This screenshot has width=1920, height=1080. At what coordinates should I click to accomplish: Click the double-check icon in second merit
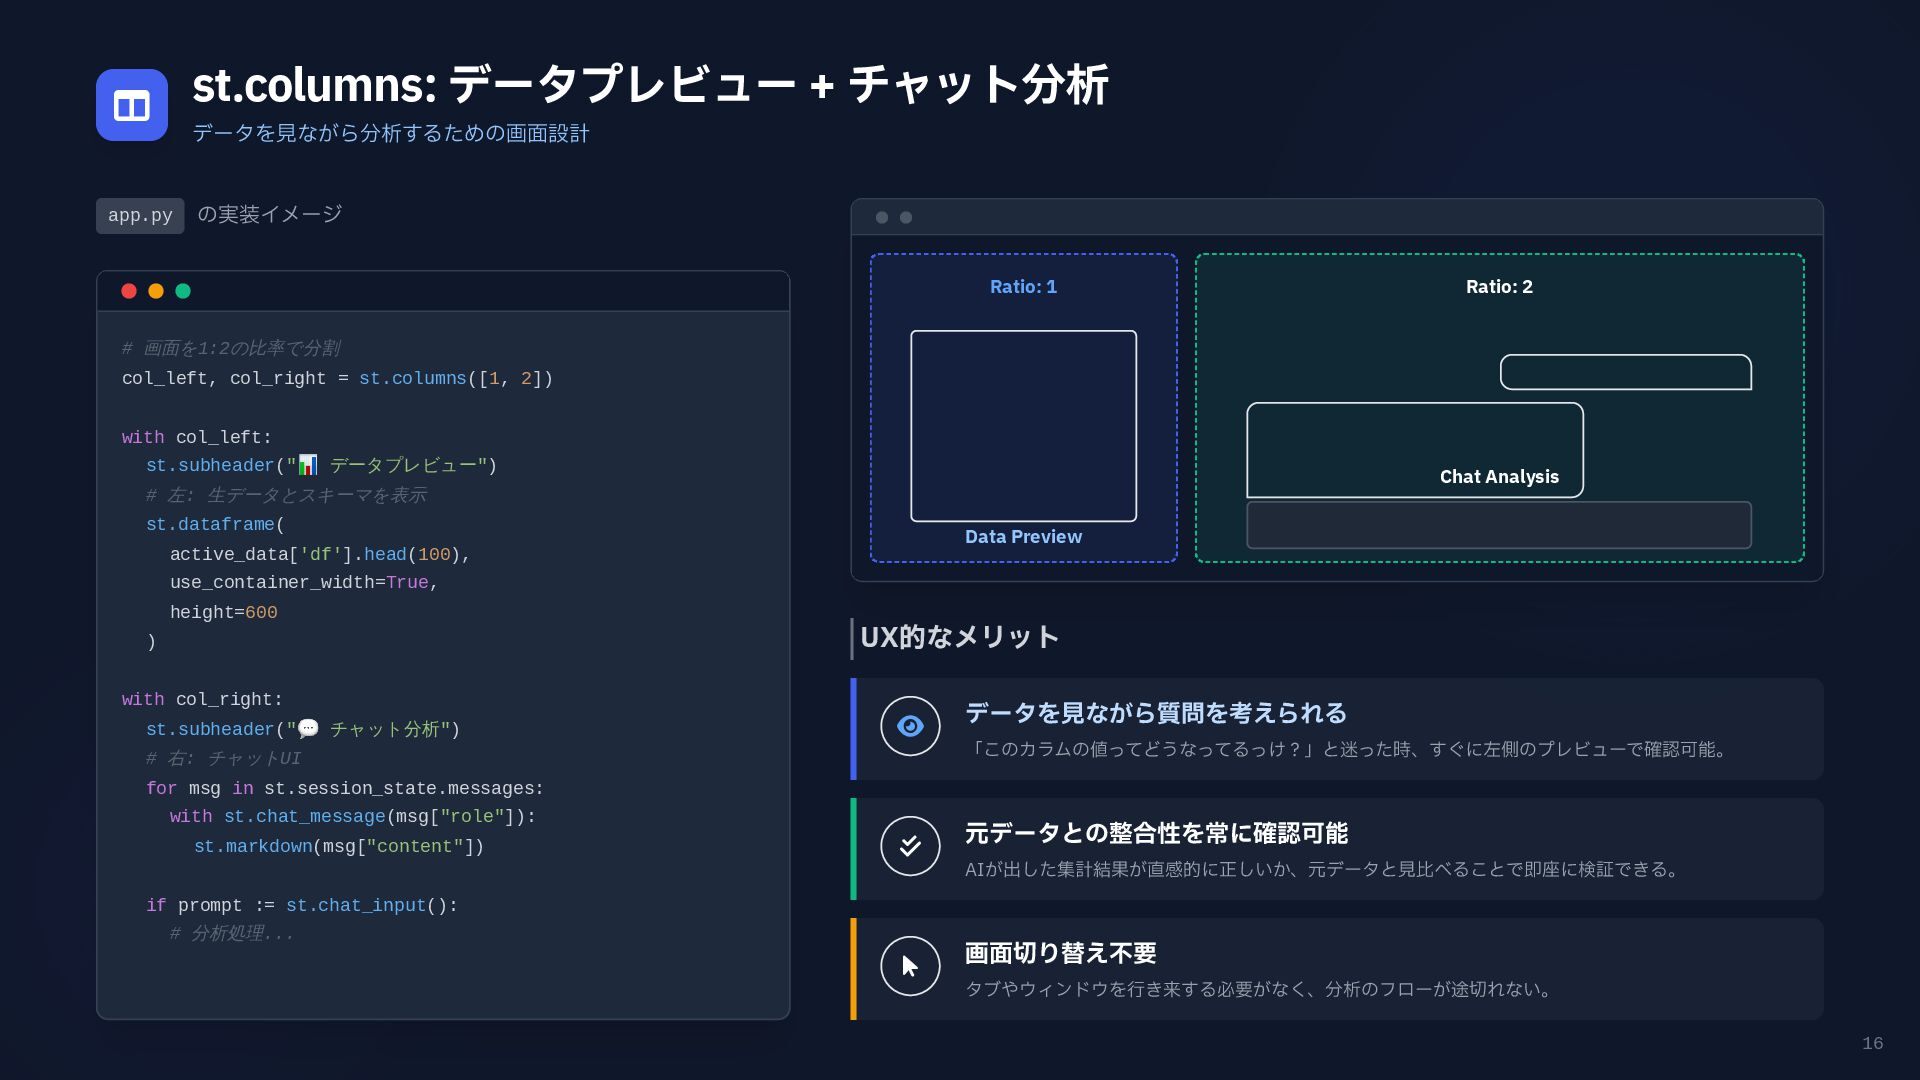[910, 846]
